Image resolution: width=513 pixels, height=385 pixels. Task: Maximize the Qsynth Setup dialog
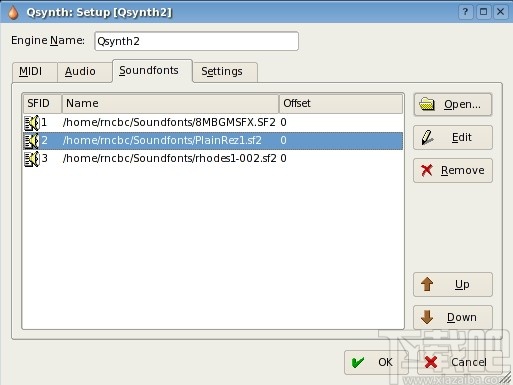click(x=483, y=12)
